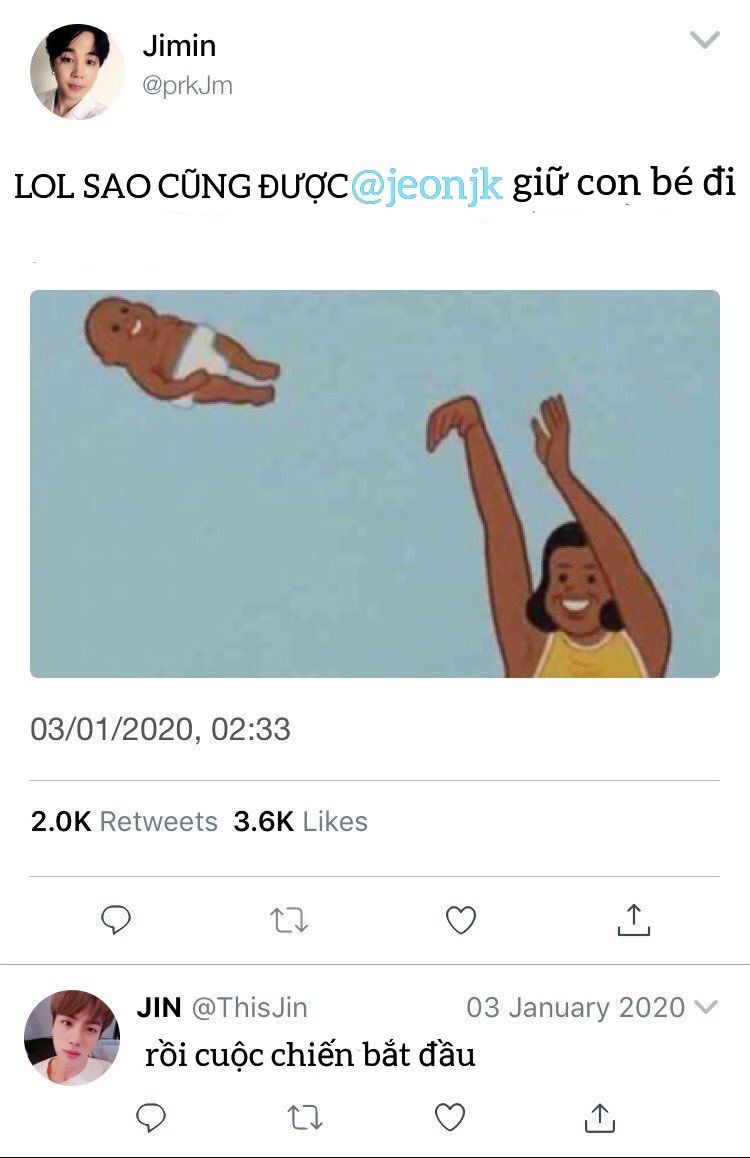Like Jimin's main tweet
Screen dimensions: 750x1158
click(460, 919)
